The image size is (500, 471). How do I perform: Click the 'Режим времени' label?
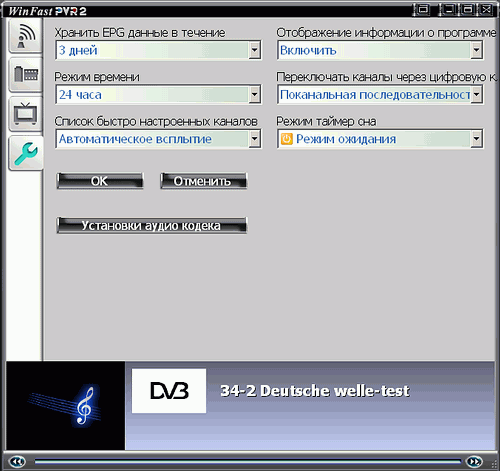click(97, 77)
